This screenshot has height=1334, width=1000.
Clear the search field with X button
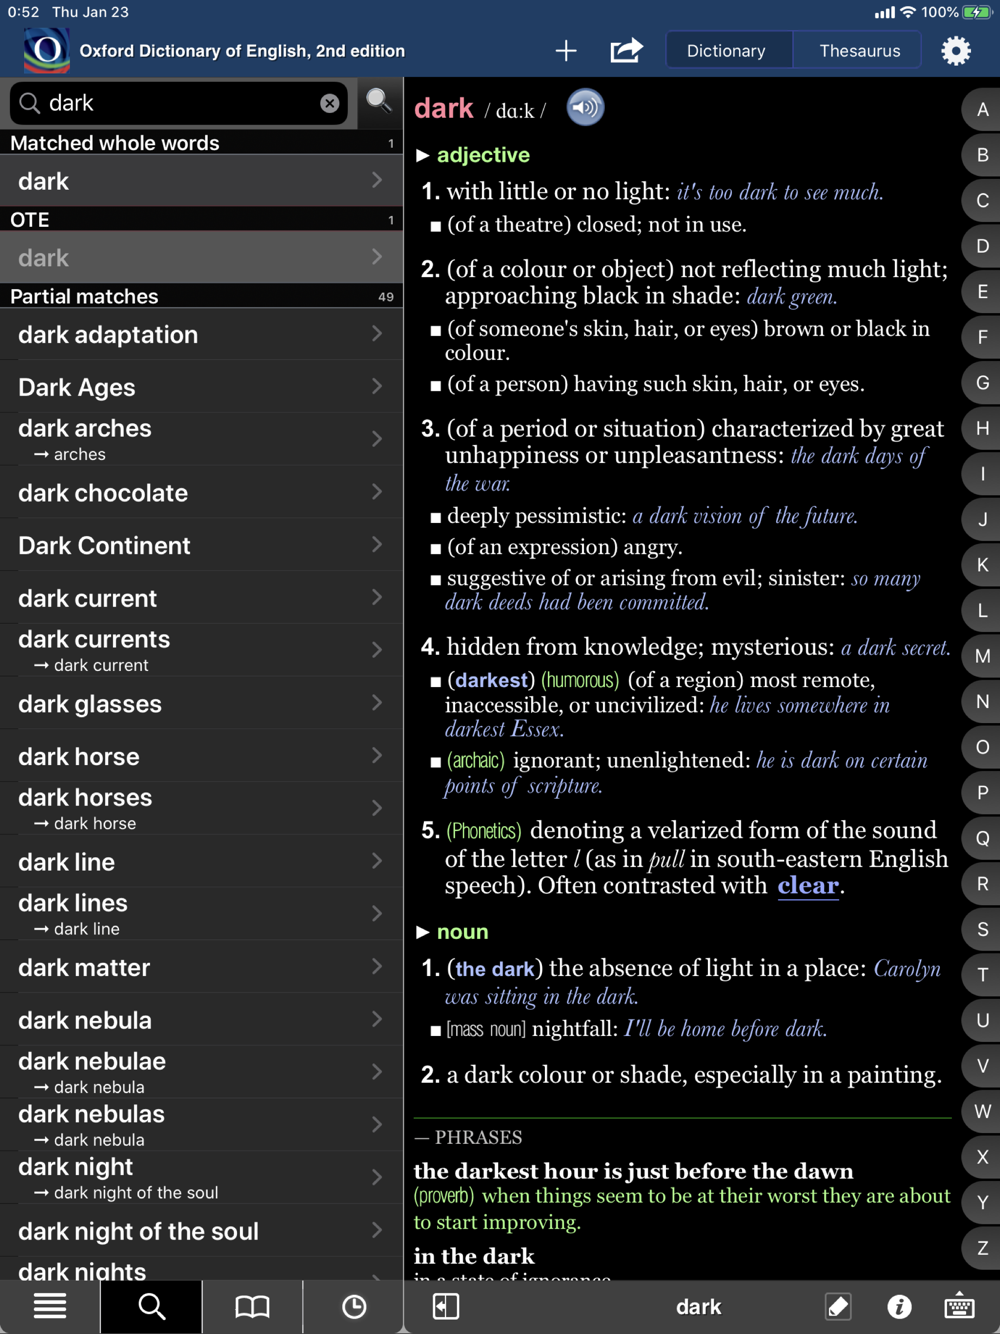[x=329, y=103]
